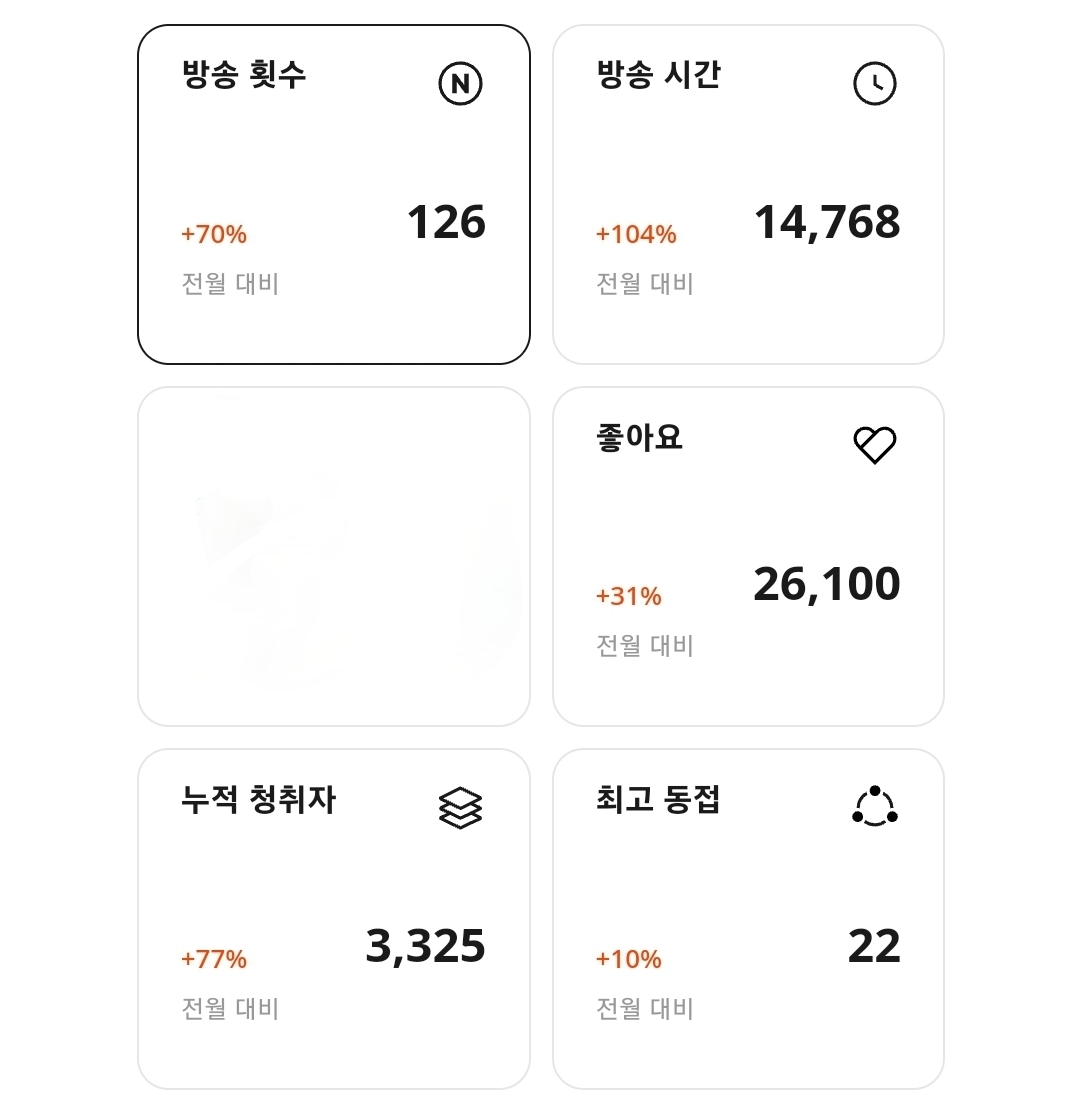Click the 126 broadcast count value
Screen dimensions: 1080x1113
[x=446, y=222]
